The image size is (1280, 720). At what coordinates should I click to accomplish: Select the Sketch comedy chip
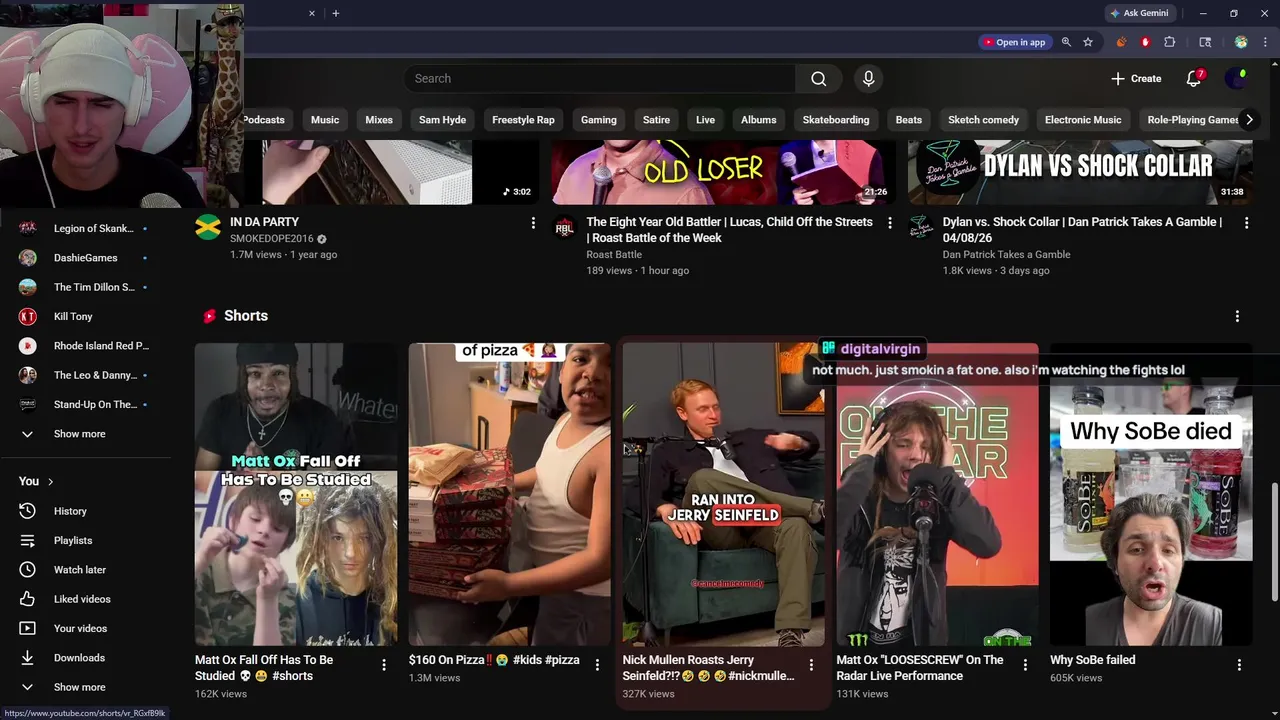click(983, 120)
